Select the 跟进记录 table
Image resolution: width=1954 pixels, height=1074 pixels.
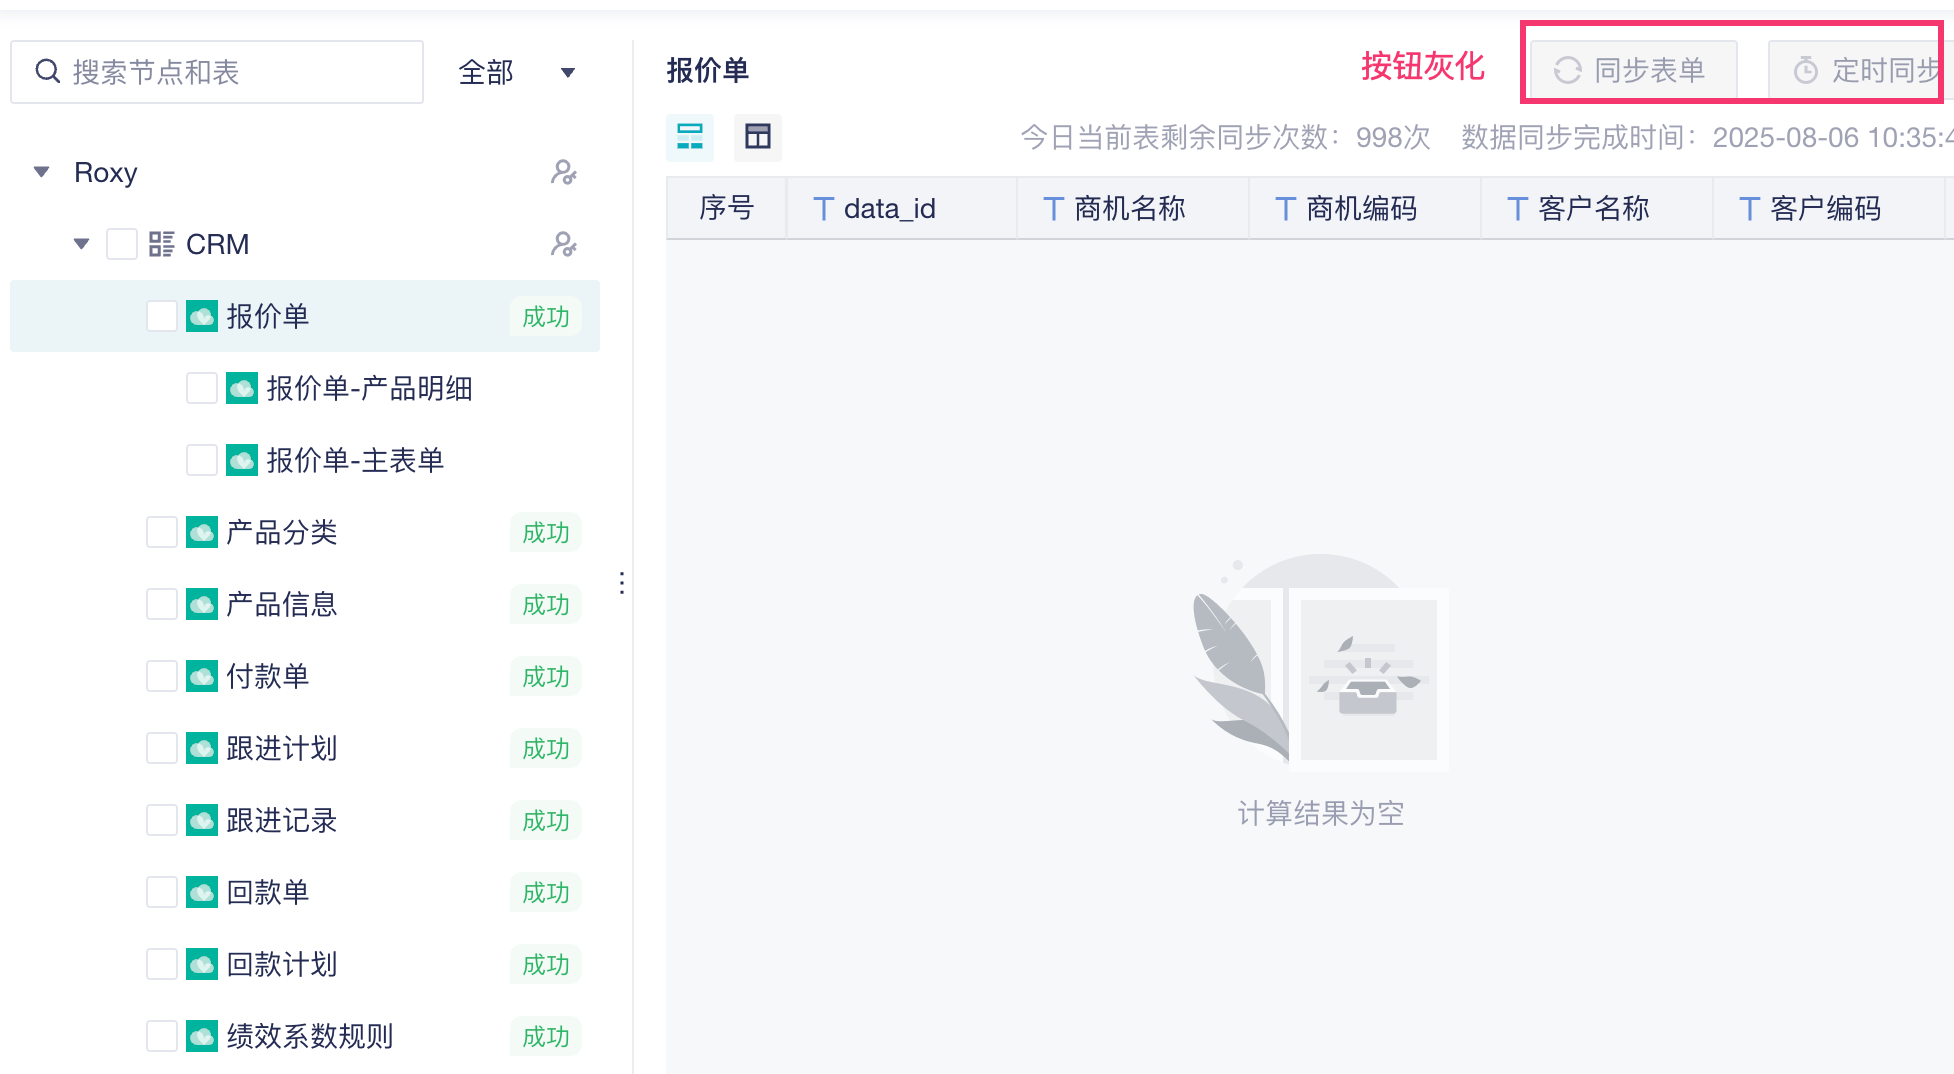point(282,820)
